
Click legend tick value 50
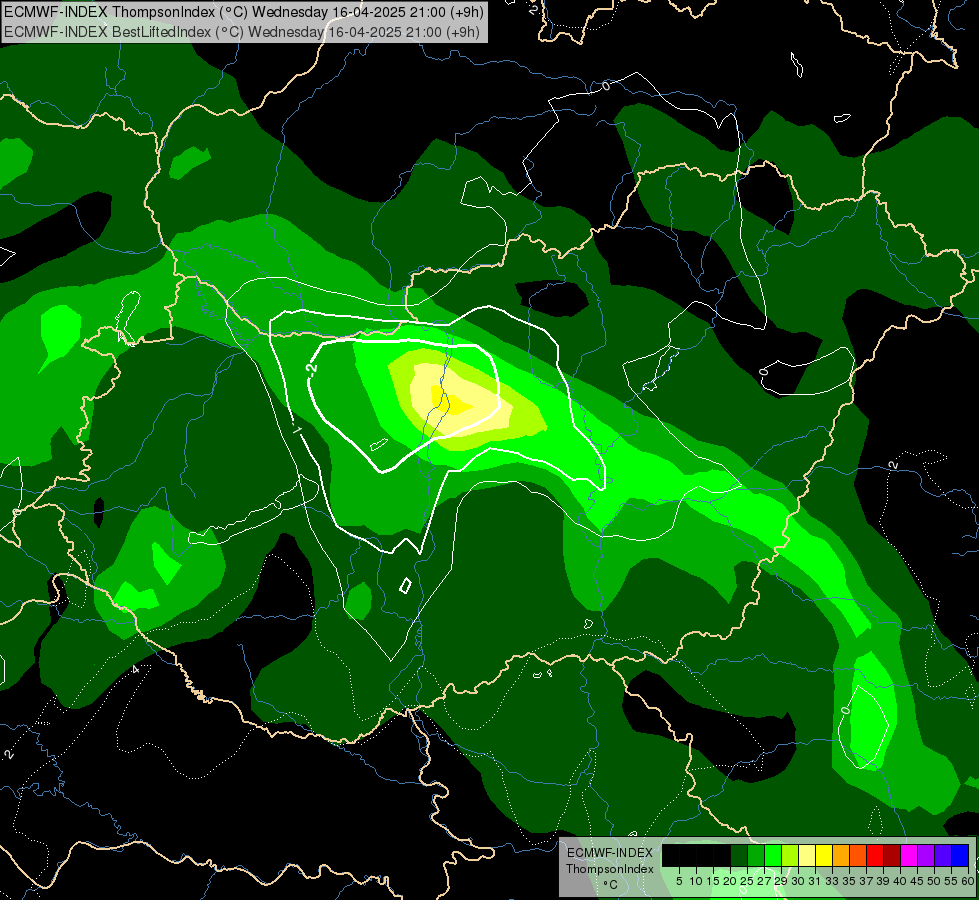point(935,881)
